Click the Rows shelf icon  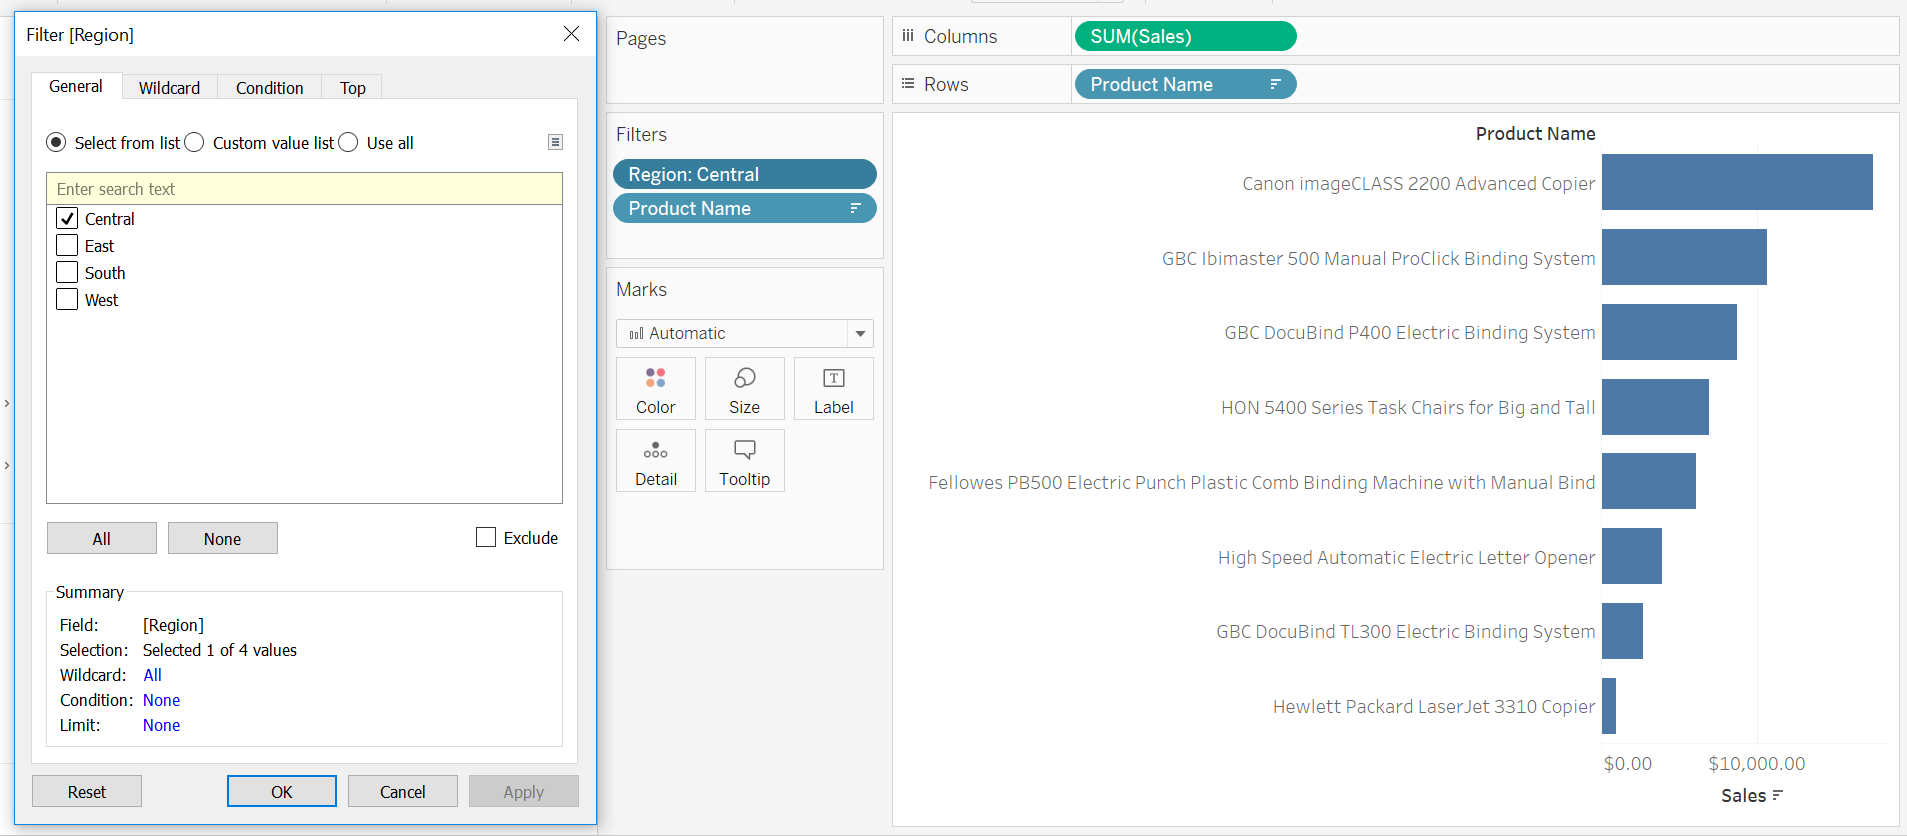click(x=908, y=84)
